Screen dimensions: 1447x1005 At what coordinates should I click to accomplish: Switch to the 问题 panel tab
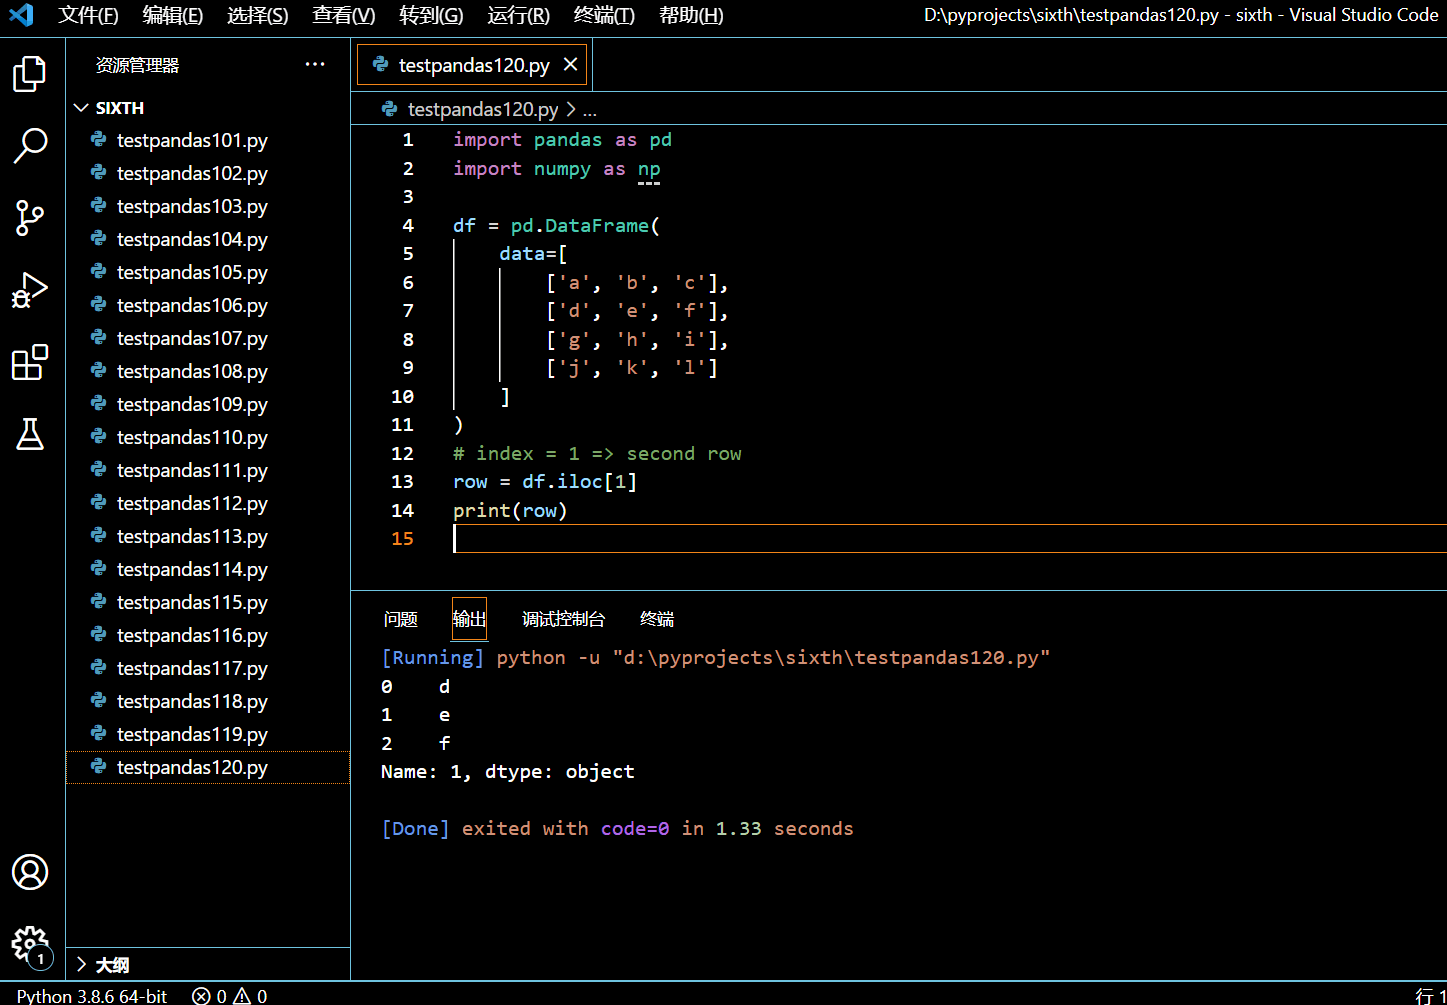(401, 619)
